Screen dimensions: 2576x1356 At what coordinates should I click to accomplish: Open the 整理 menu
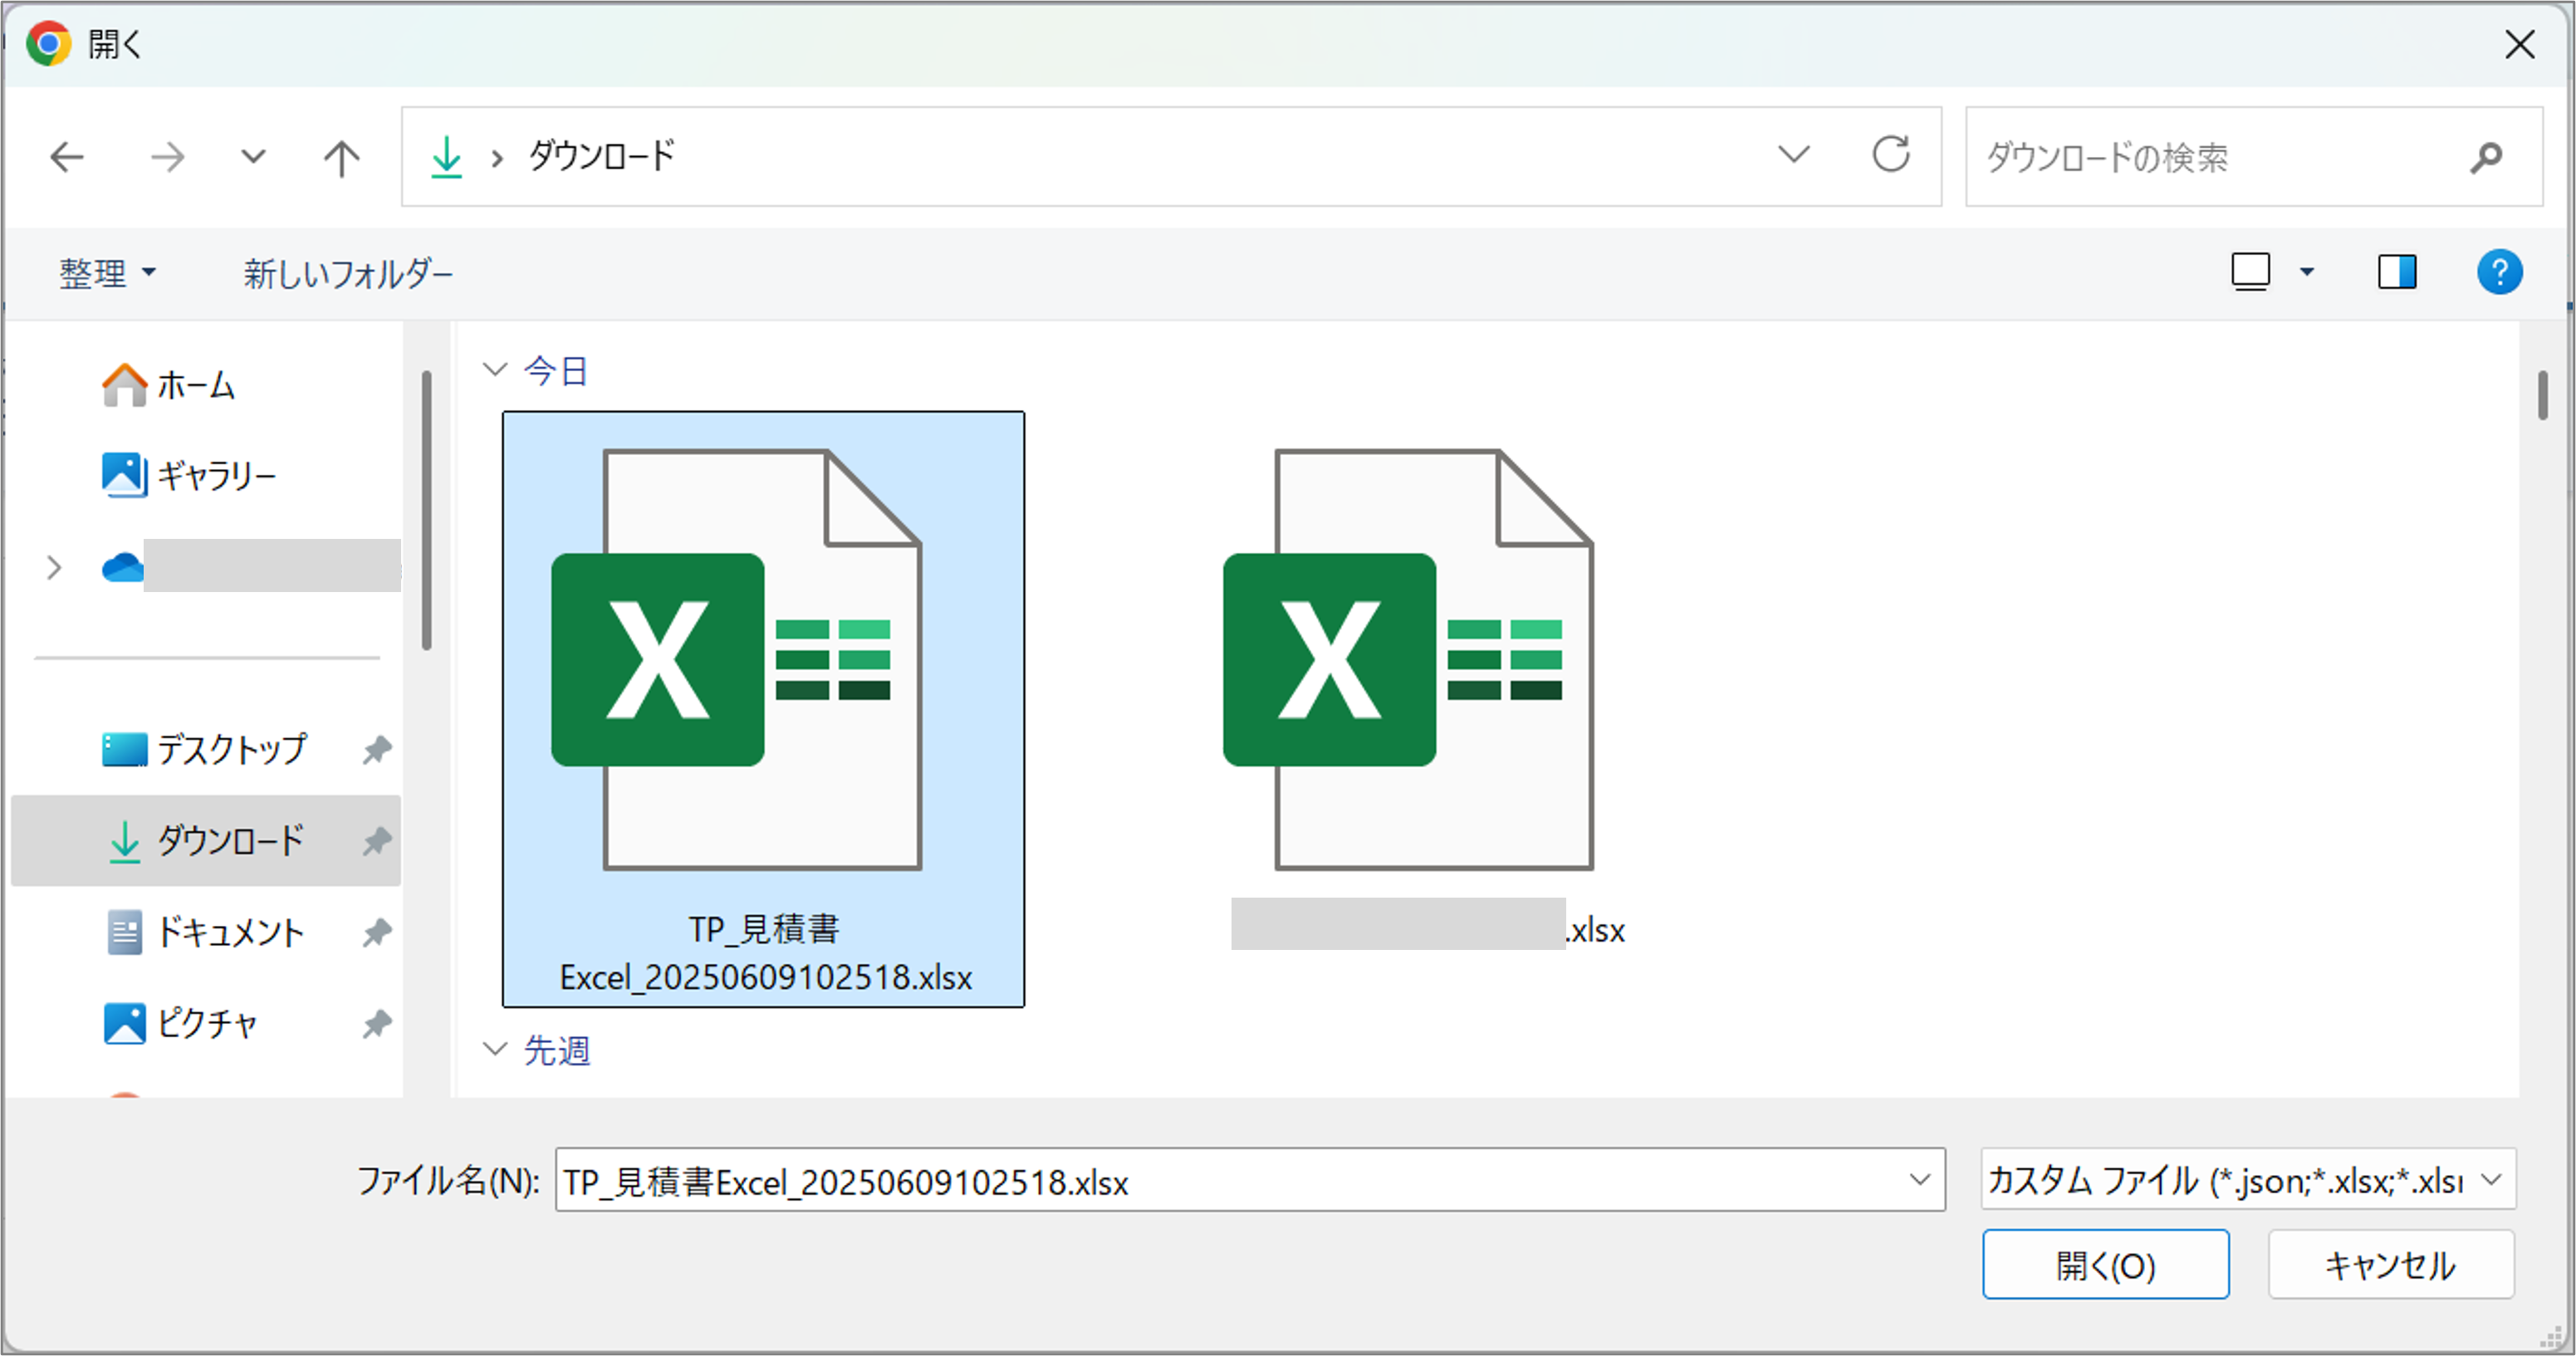point(107,272)
